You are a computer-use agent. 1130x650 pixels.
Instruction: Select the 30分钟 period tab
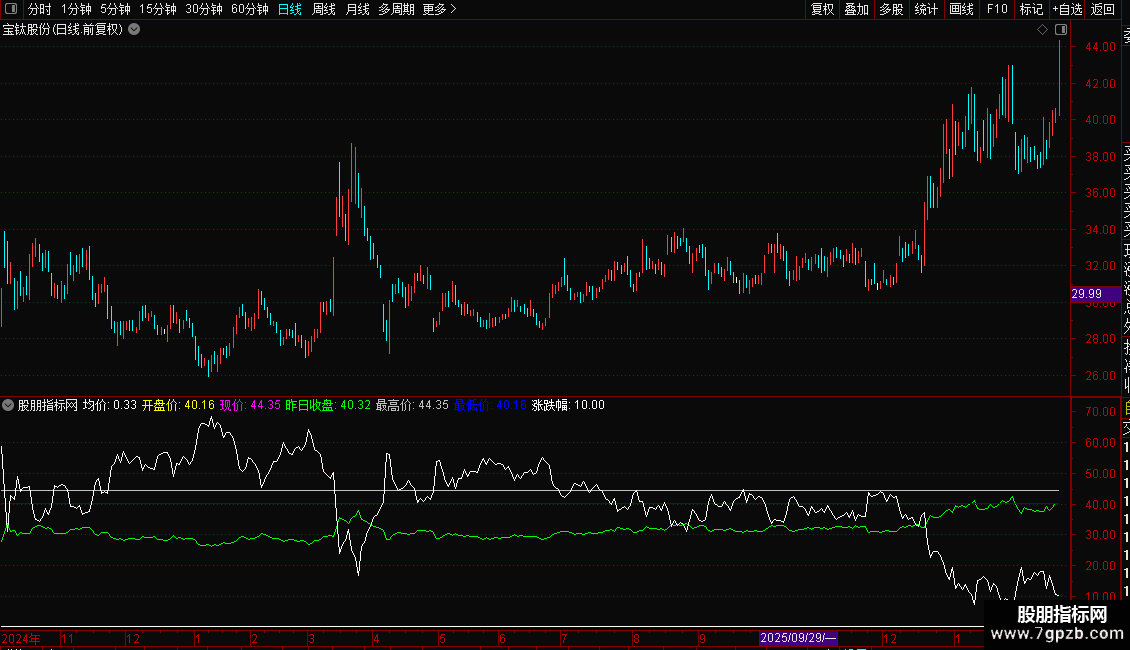pyautogui.click(x=204, y=9)
